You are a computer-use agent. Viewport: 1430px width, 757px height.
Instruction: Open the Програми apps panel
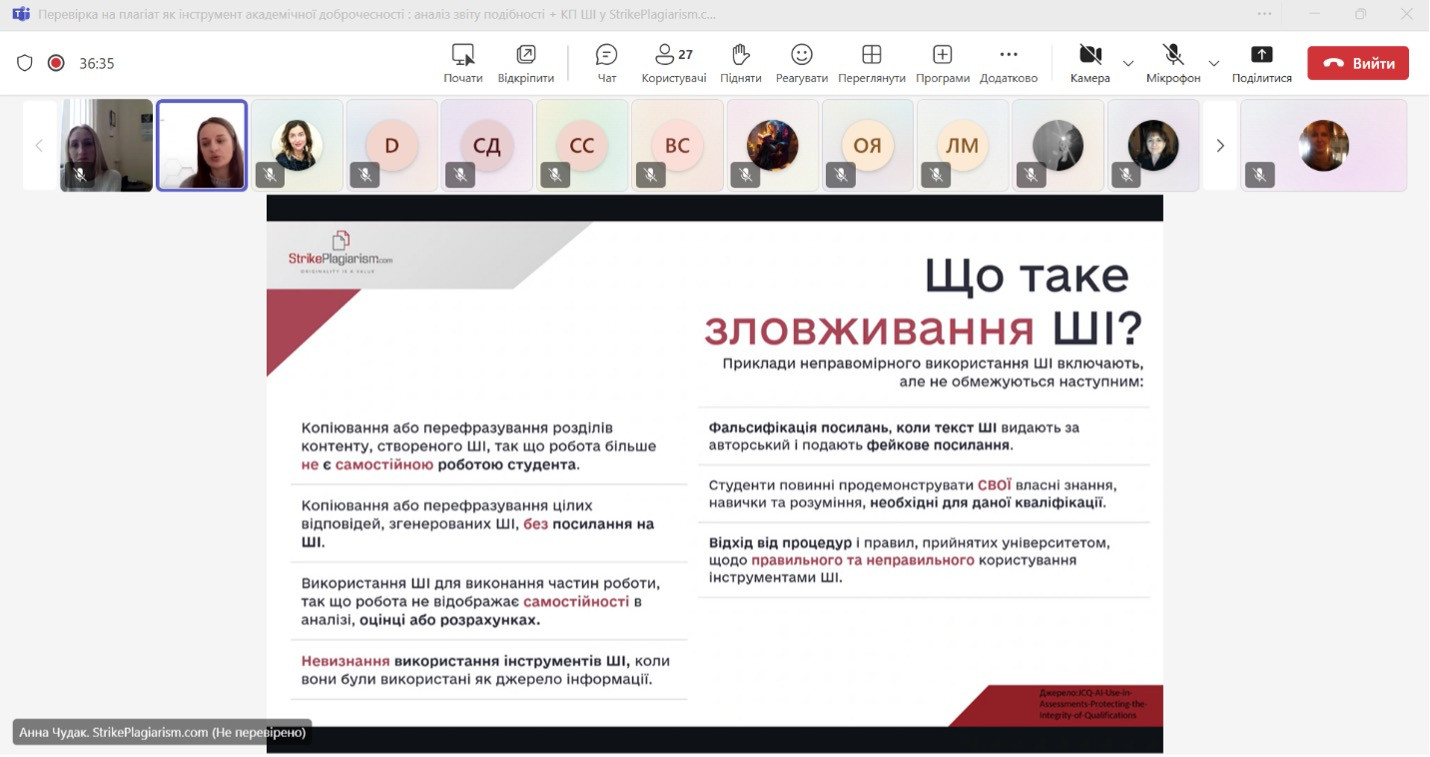942,63
